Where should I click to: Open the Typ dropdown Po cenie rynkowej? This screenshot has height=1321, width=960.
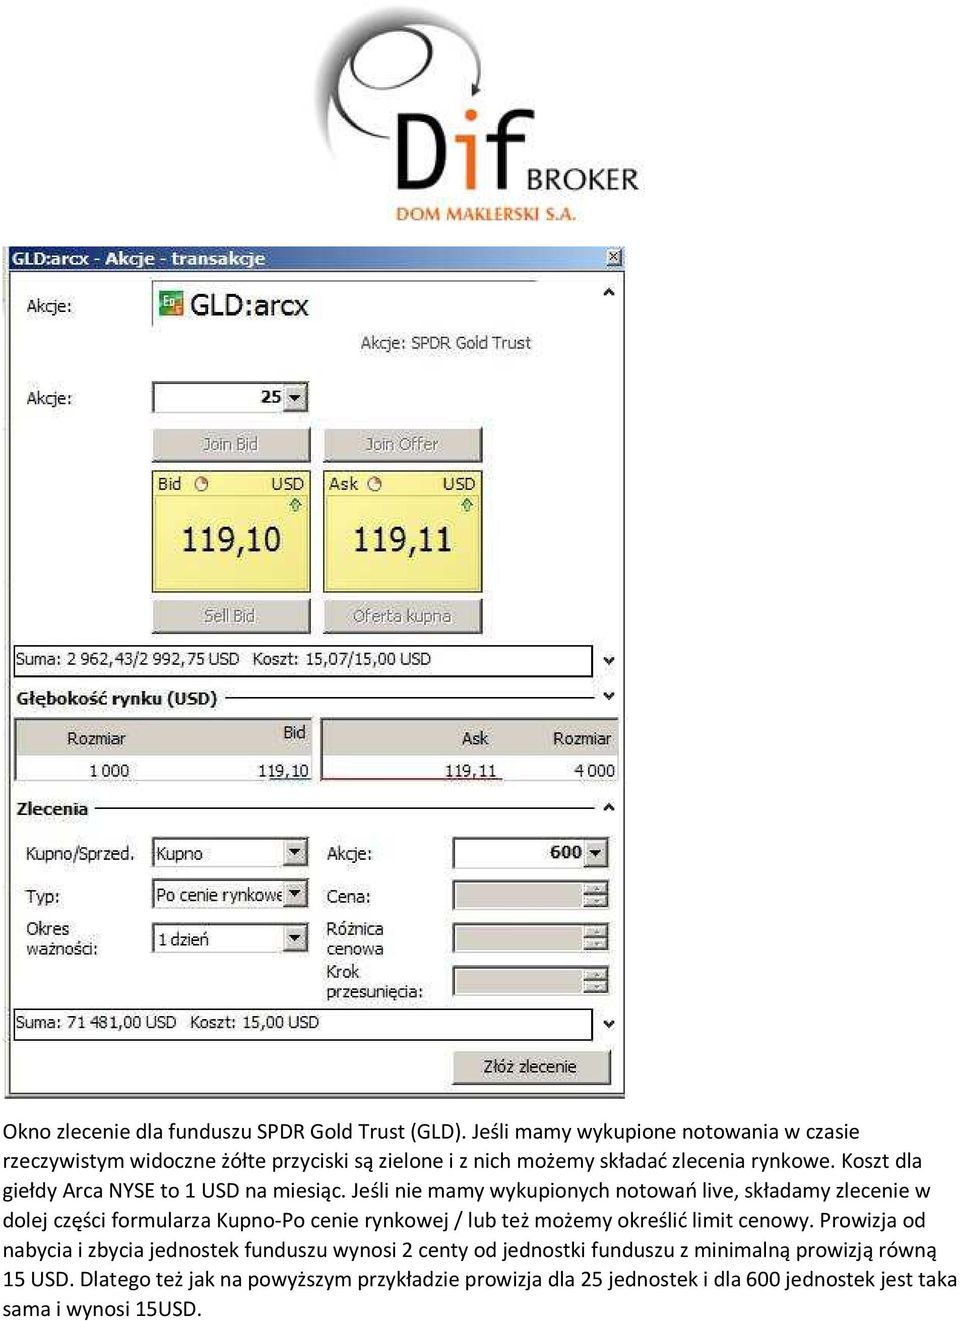pyautogui.click(x=295, y=894)
